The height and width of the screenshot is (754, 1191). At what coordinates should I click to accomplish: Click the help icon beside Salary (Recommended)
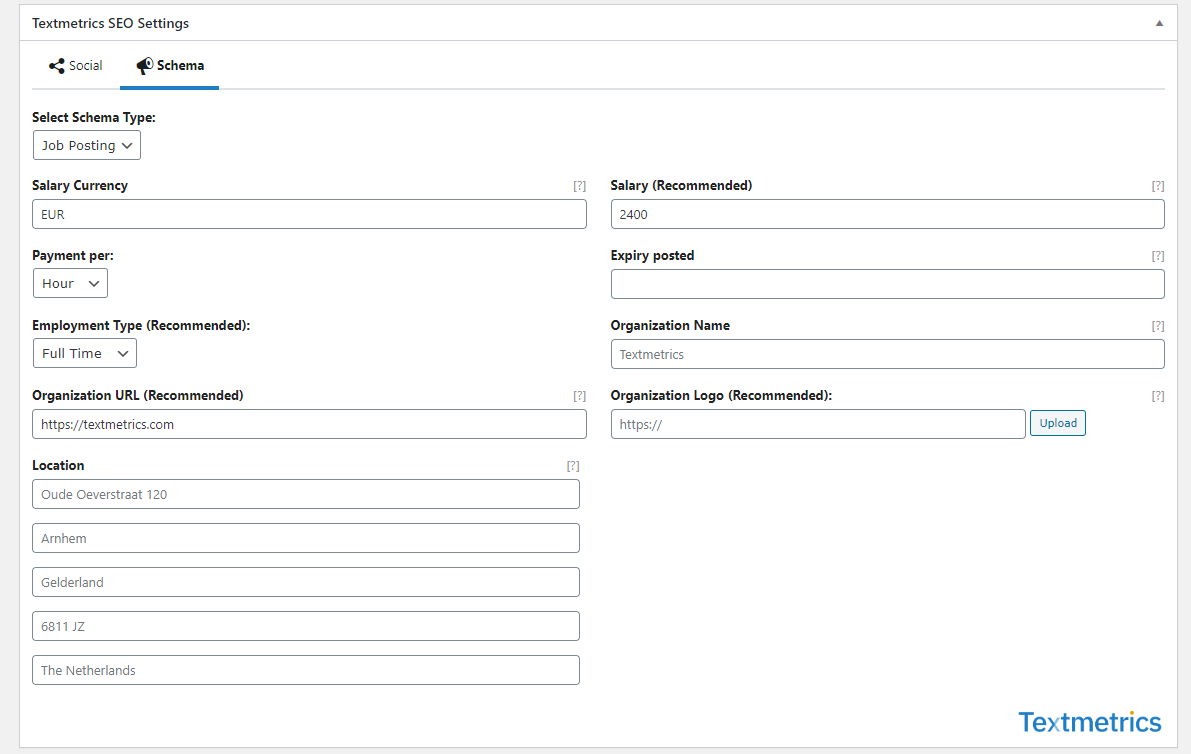(x=1157, y=186)
